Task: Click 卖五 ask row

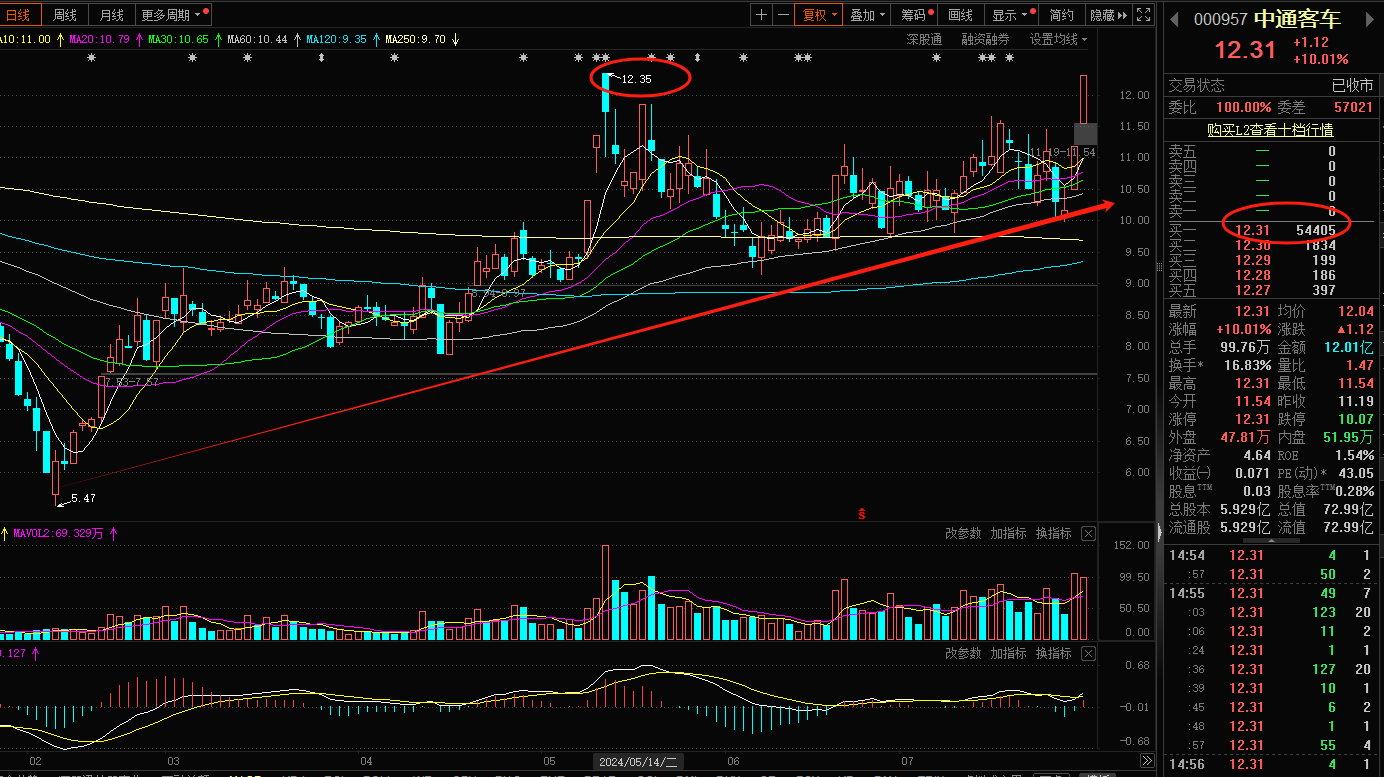Action: (1271, 151)
